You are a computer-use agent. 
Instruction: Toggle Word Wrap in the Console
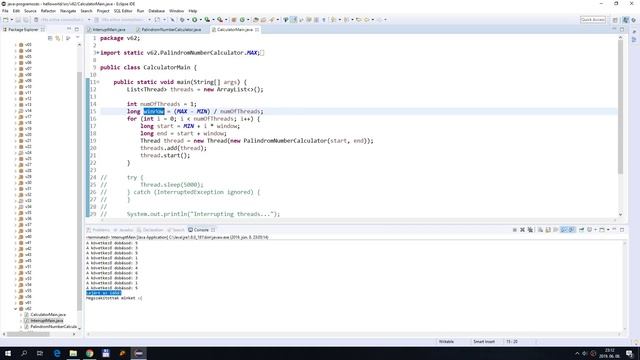pyautogui.click(x=556, y=230)
